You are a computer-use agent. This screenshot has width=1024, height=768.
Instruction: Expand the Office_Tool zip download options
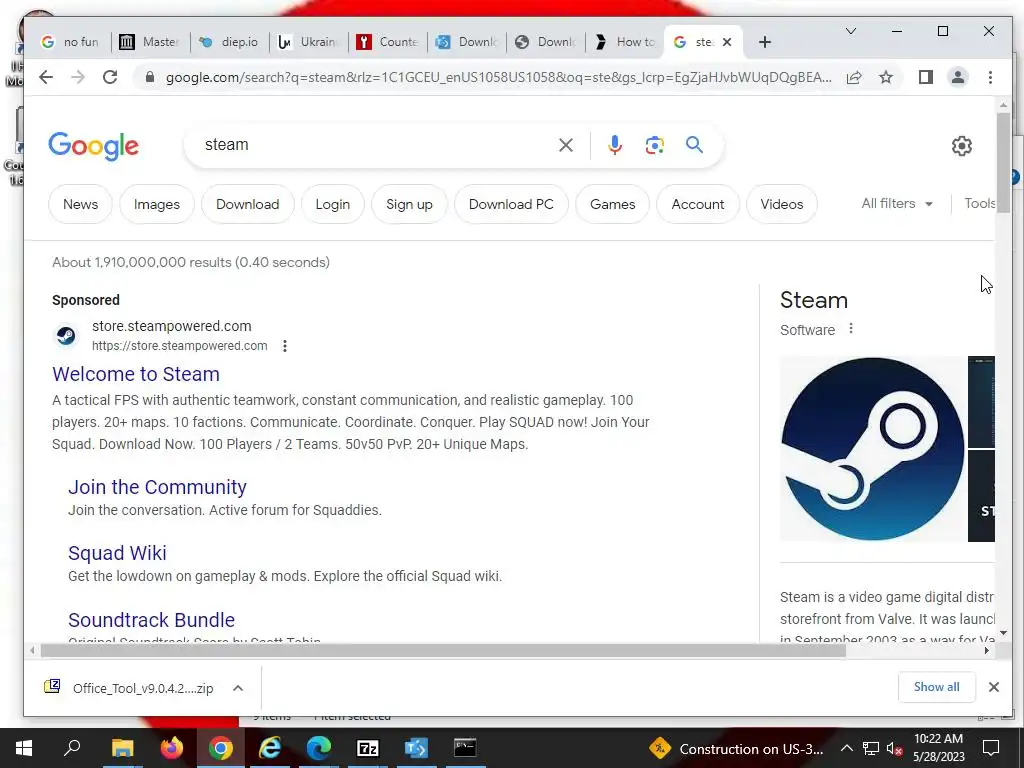tap(238, 688)
